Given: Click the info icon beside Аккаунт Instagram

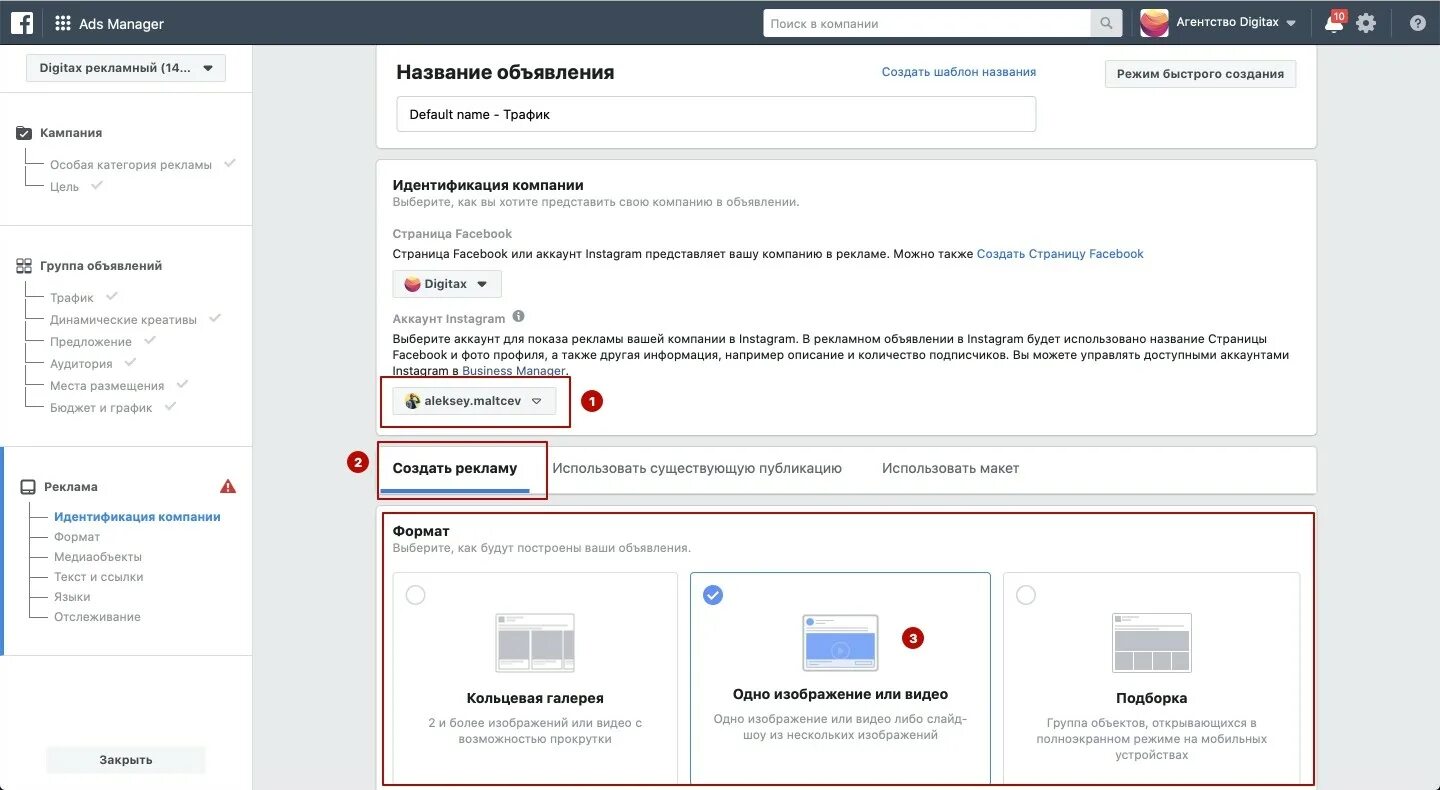Looking at the screenshot, I should tap(518, 317).
